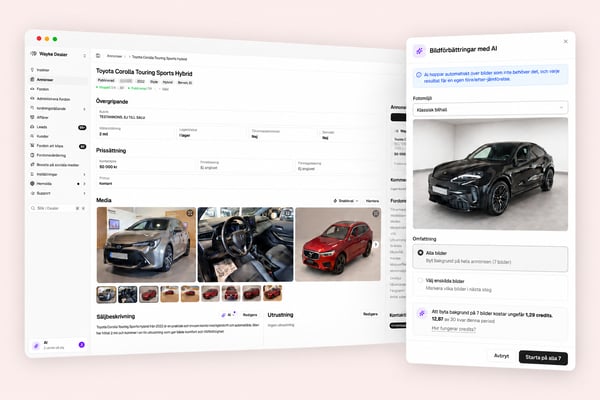Click the search magnifier icon in the sidebar

(x=33, y=208)
